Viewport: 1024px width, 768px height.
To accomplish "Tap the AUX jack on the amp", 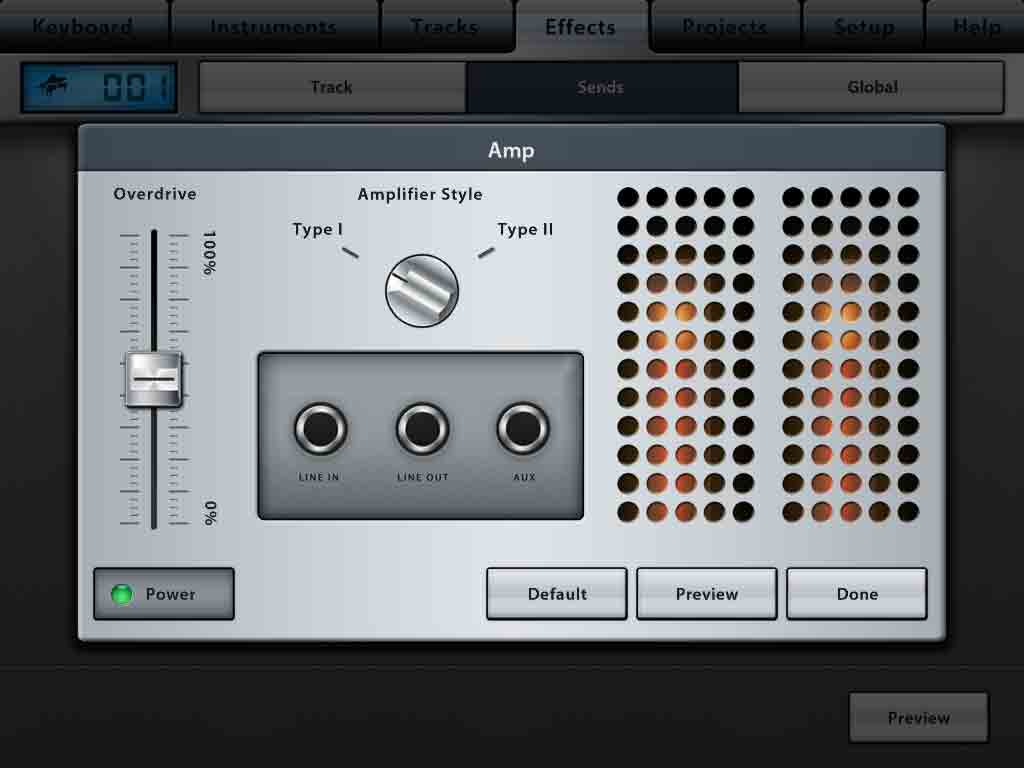I will [522, 430].
